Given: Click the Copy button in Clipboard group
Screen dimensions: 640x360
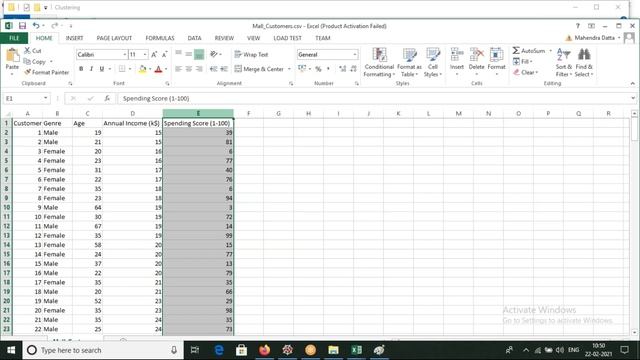Looking at the screenshot, I should [35, 62].
